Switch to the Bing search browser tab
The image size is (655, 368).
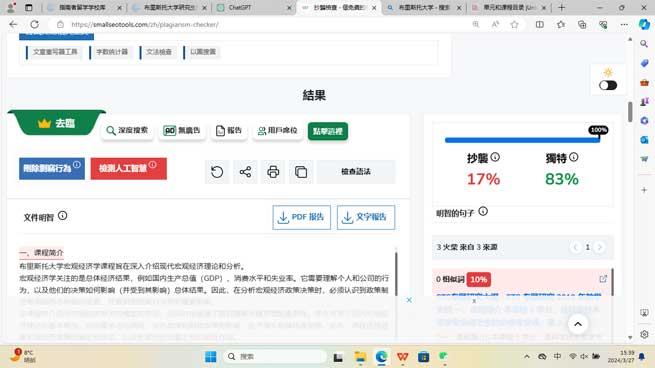pyautogui.click(x=423, y=8)
